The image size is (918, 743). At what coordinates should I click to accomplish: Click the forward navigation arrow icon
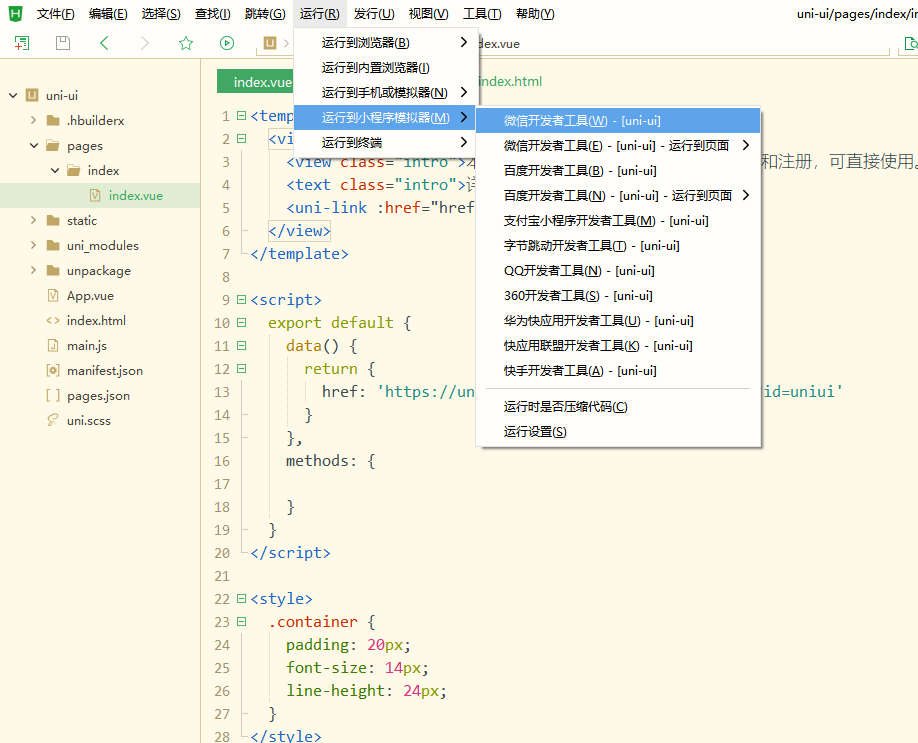[145, 43]
